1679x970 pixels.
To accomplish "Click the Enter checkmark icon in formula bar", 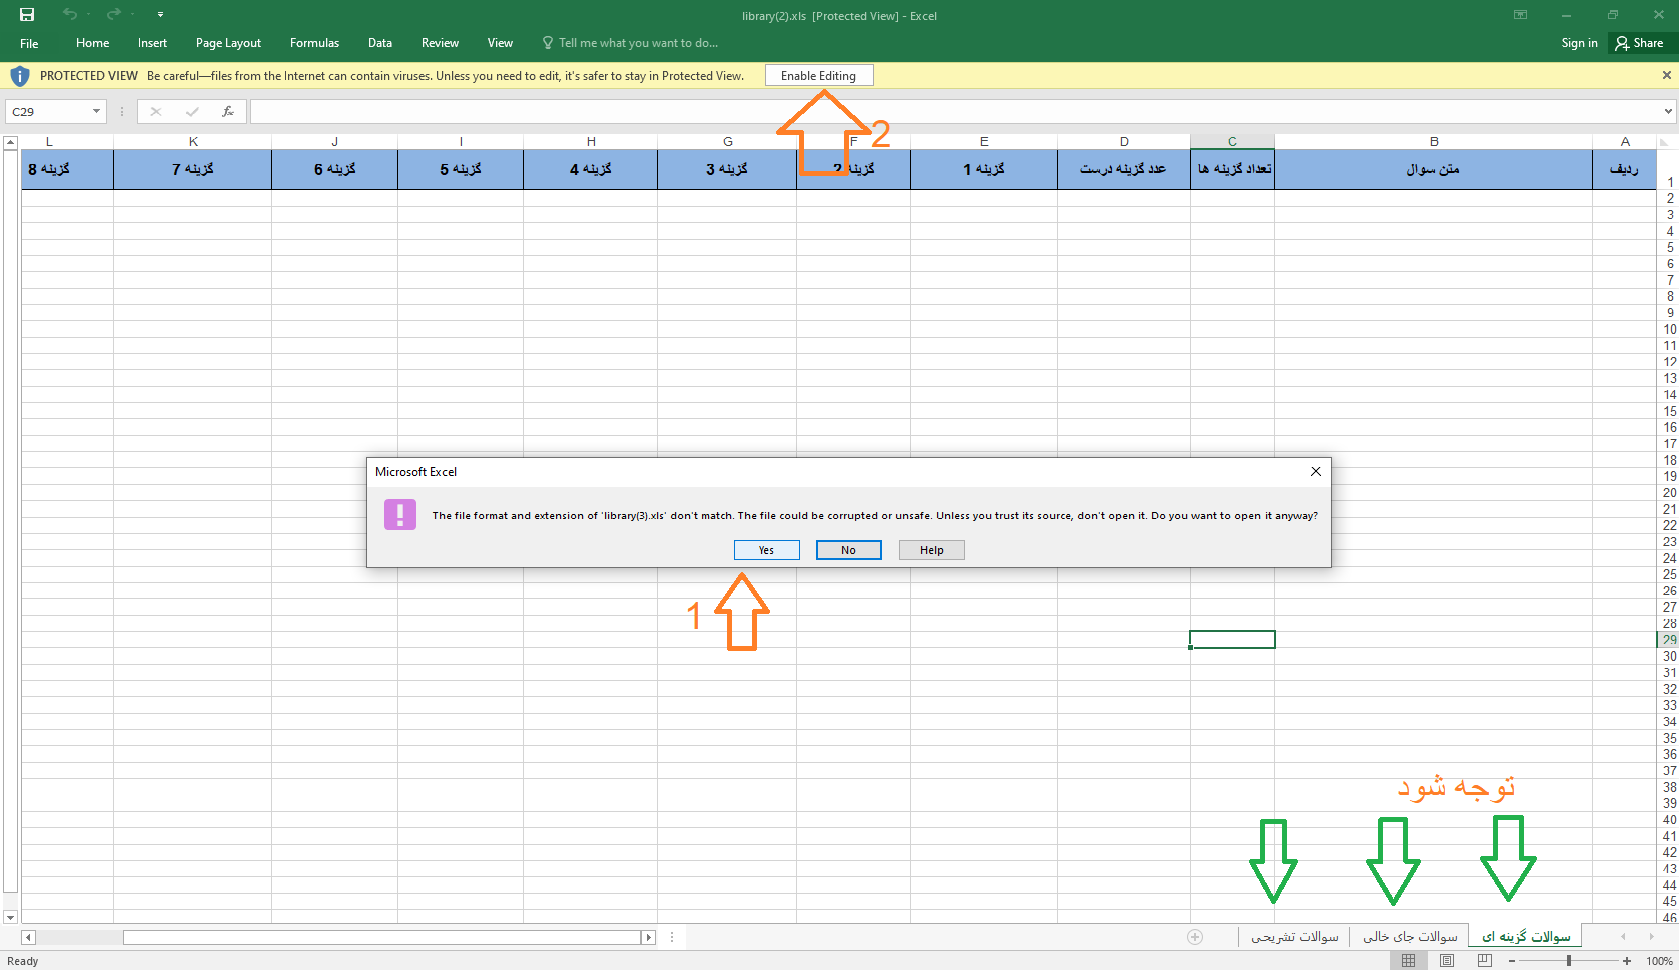I will [192, 112].
